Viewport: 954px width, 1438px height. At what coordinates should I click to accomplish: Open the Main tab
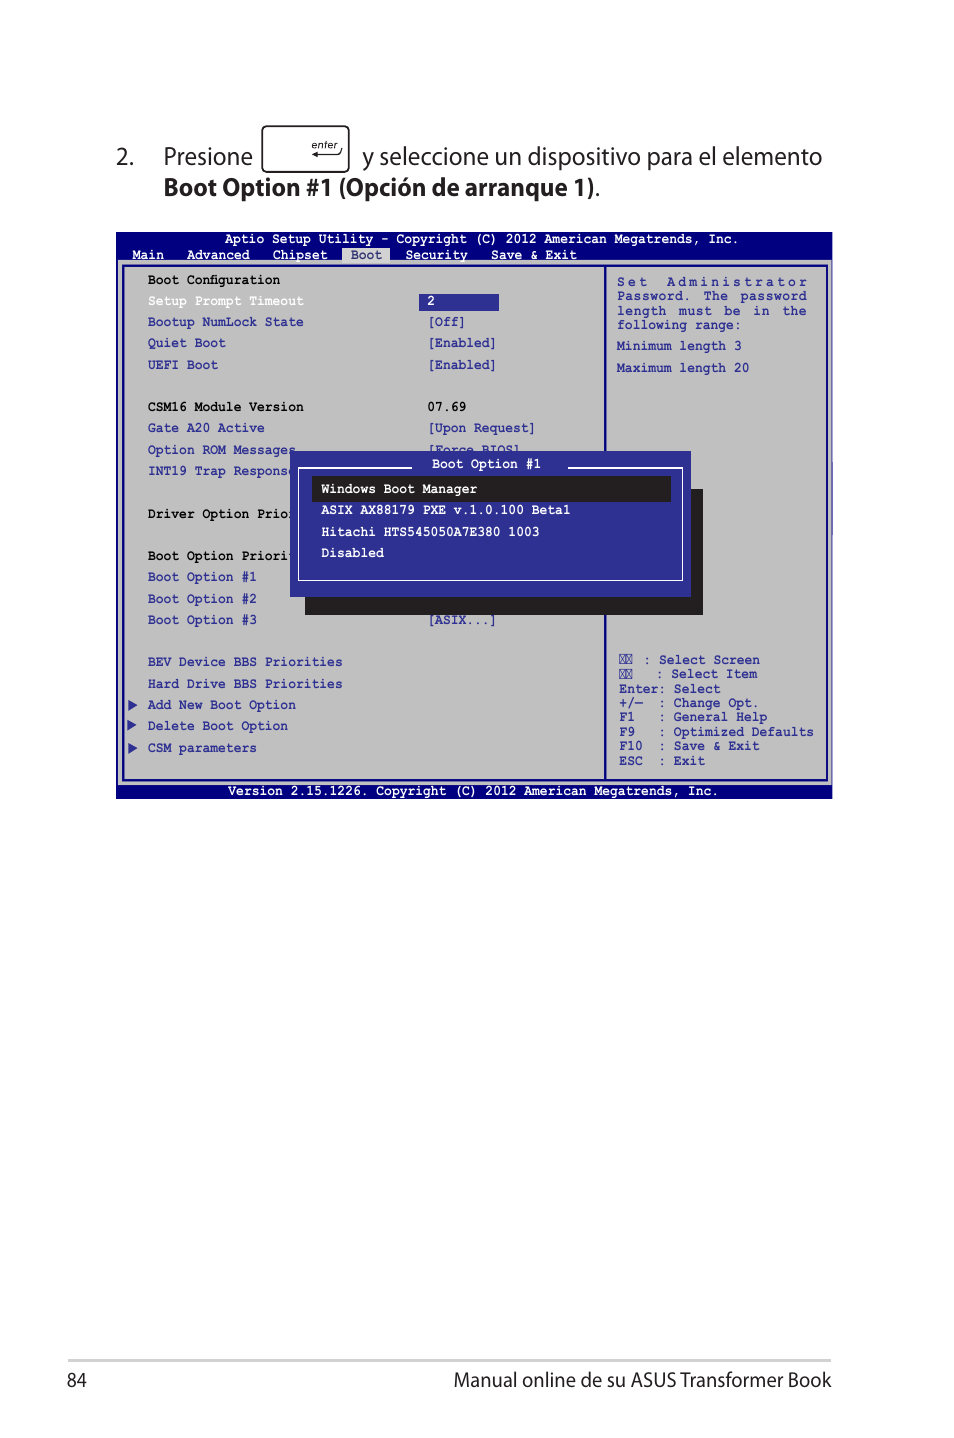[x=148, y=255]
